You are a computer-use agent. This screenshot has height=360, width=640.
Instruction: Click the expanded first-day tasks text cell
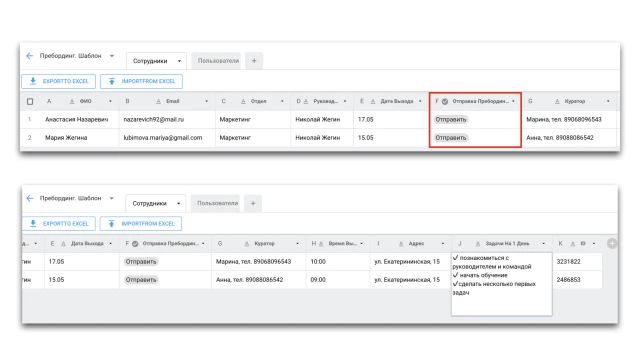(x=502, y=284)
